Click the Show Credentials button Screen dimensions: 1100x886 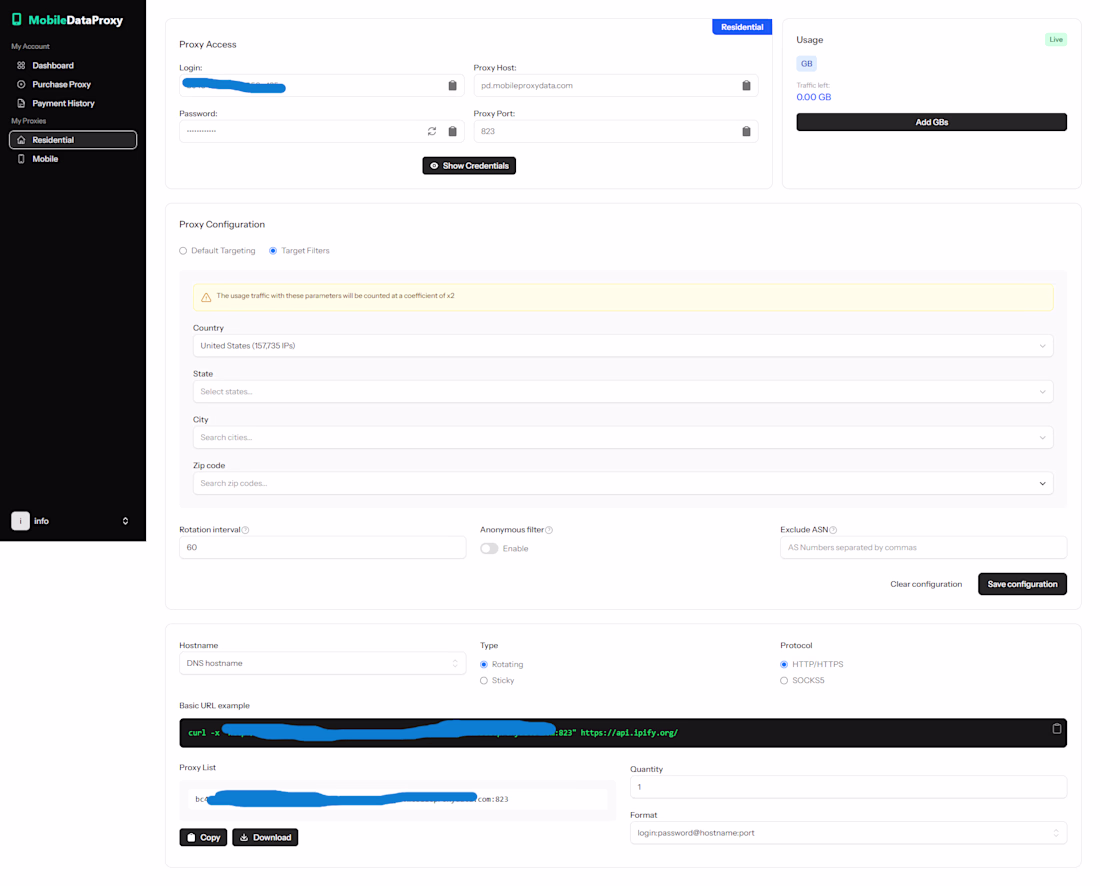[x=469, y=166]
